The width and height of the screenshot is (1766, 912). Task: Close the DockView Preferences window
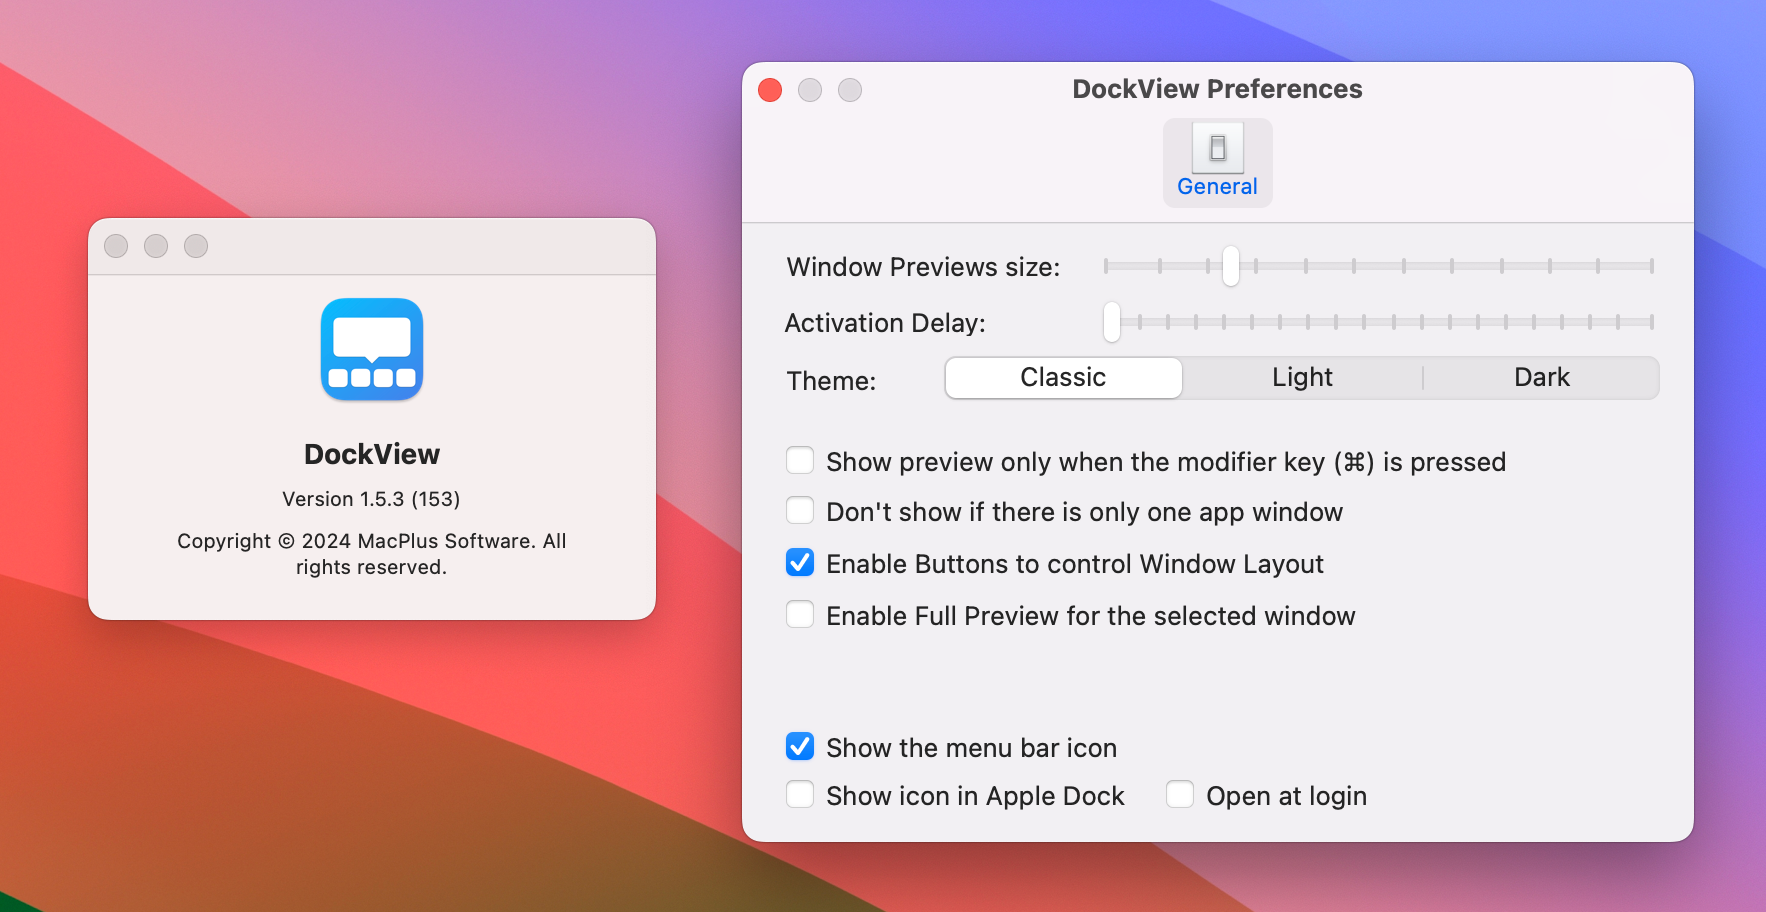coord(769,90)
